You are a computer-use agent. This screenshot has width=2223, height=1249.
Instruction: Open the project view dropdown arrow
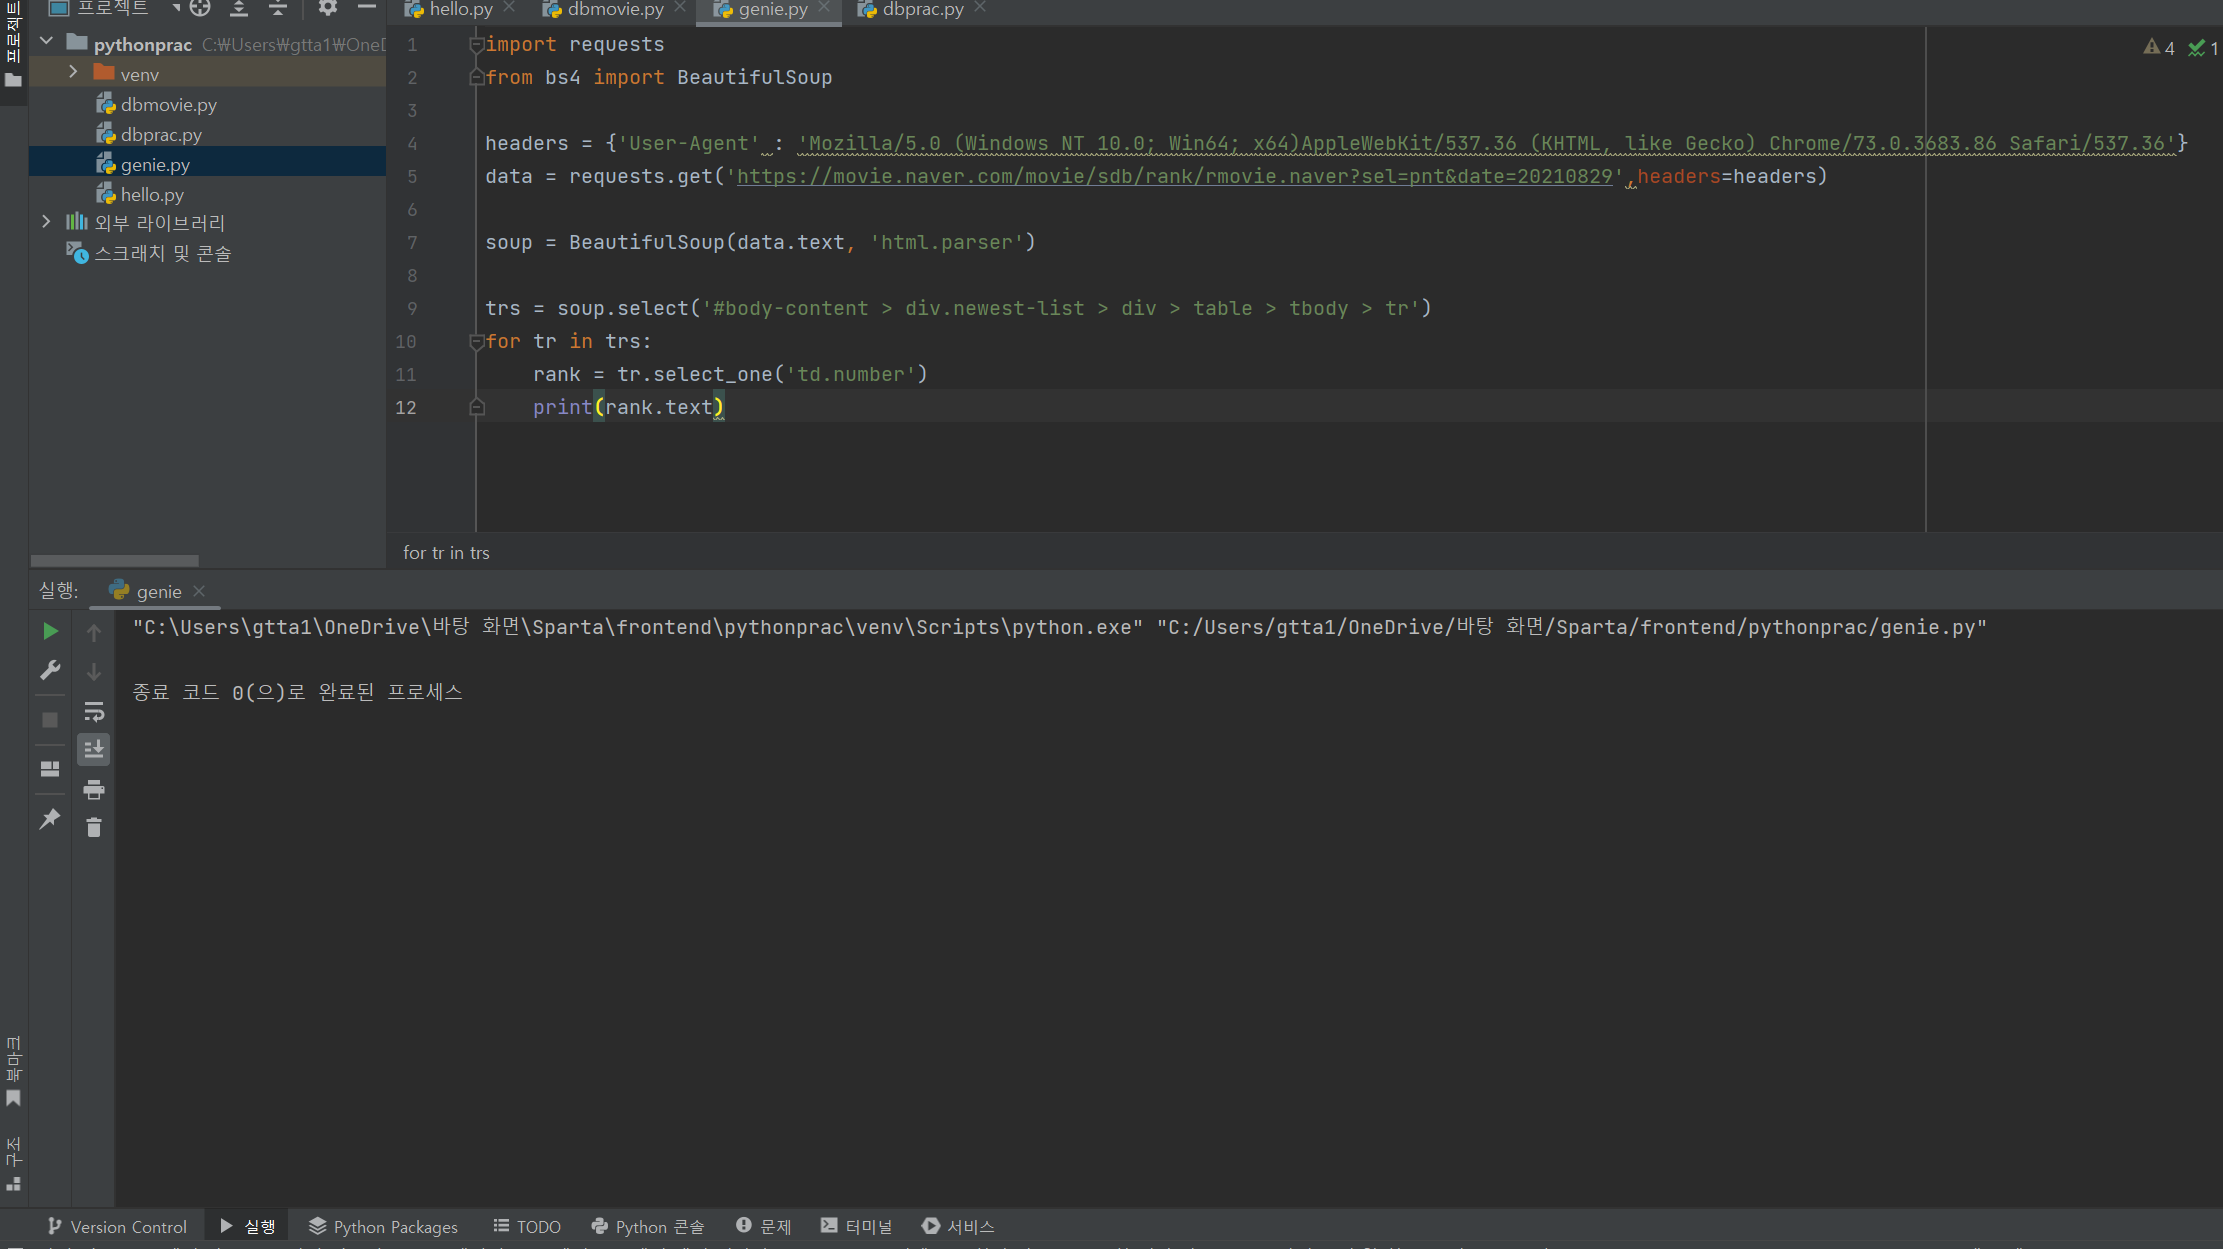[175, 9]
